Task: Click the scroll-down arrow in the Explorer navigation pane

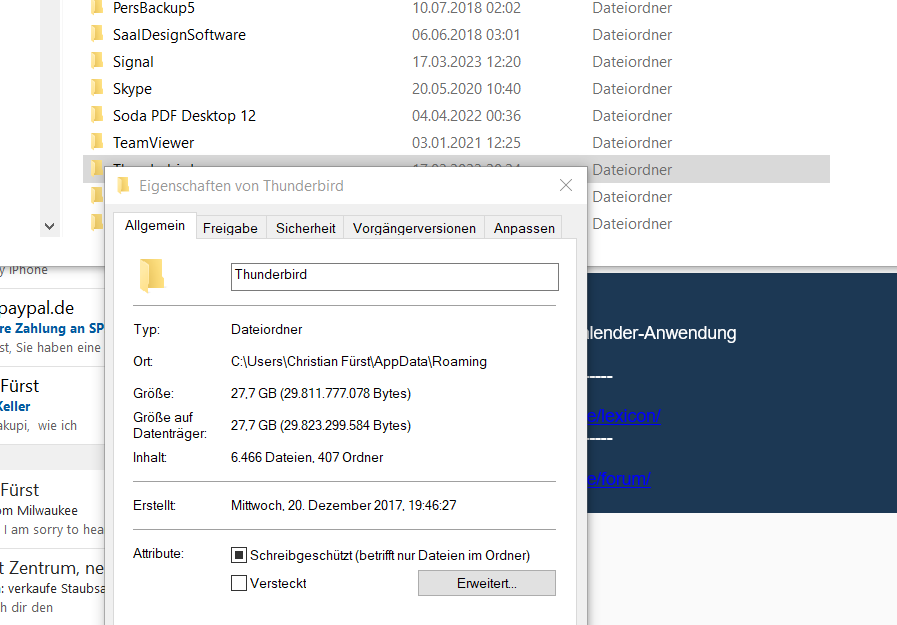Action: 50,226
